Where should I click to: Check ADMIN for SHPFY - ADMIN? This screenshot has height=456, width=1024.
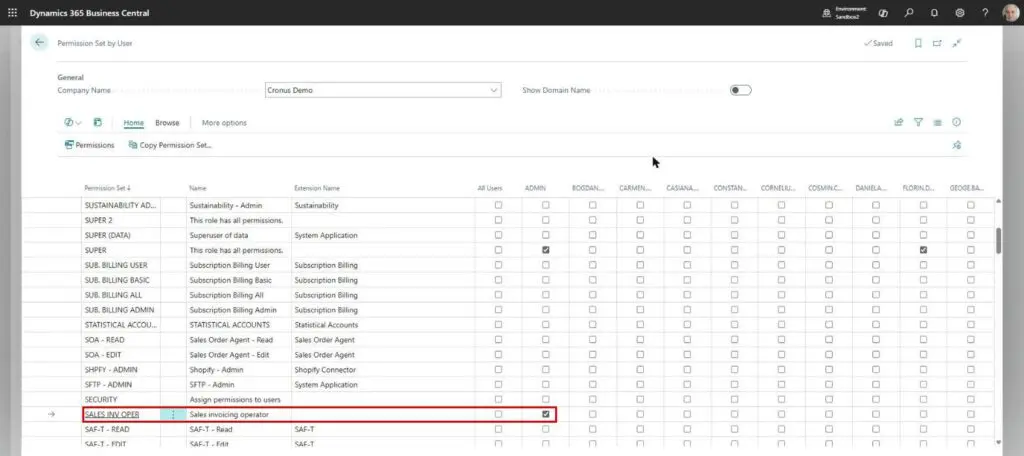545,369
